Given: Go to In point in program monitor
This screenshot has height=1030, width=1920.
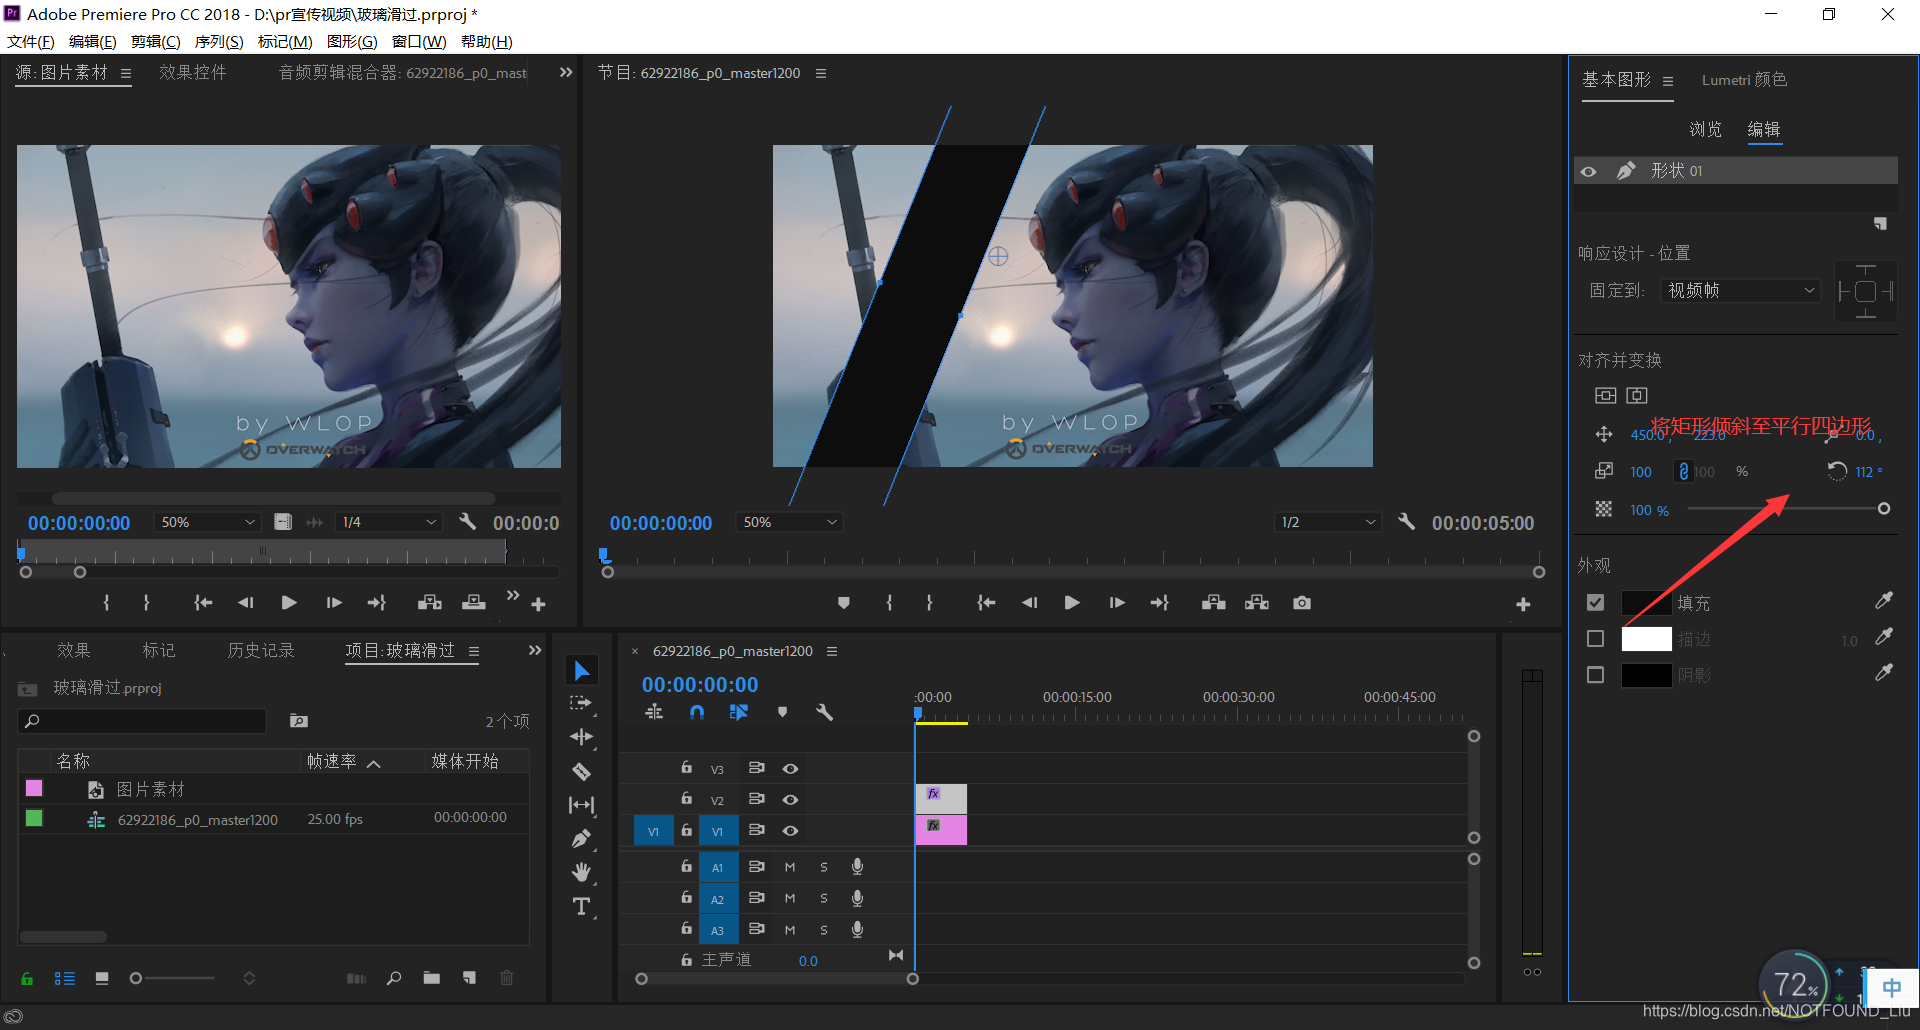Looking at the screenshot, I should tap(986, 603).
